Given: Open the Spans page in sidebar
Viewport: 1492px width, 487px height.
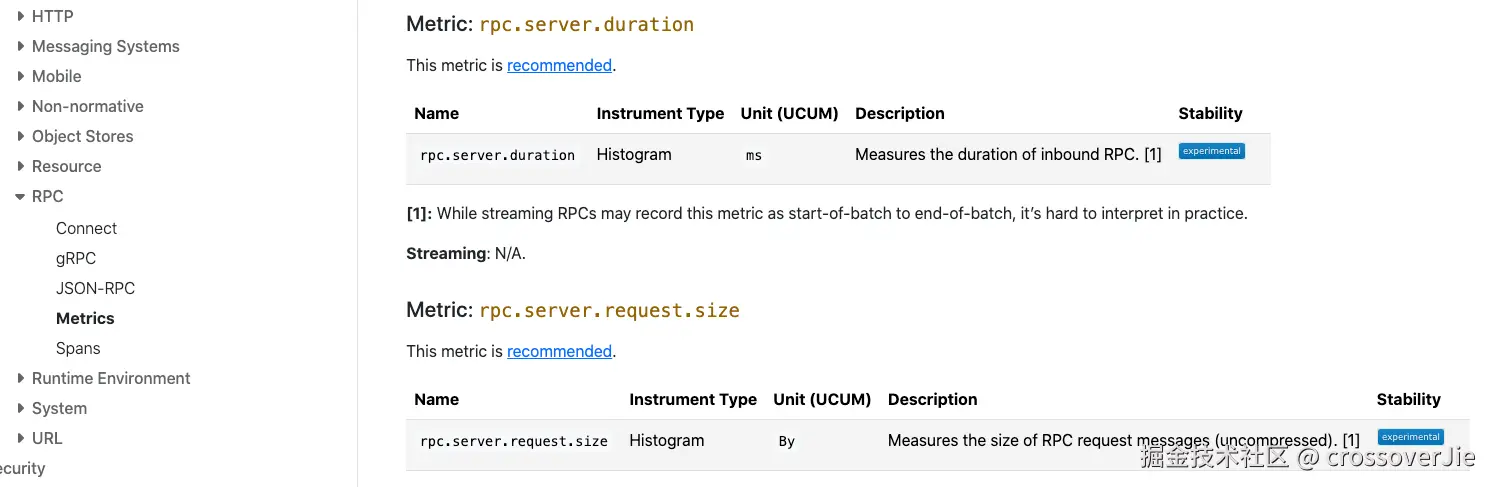Looking at the screenshot, I should click(78, 348).
